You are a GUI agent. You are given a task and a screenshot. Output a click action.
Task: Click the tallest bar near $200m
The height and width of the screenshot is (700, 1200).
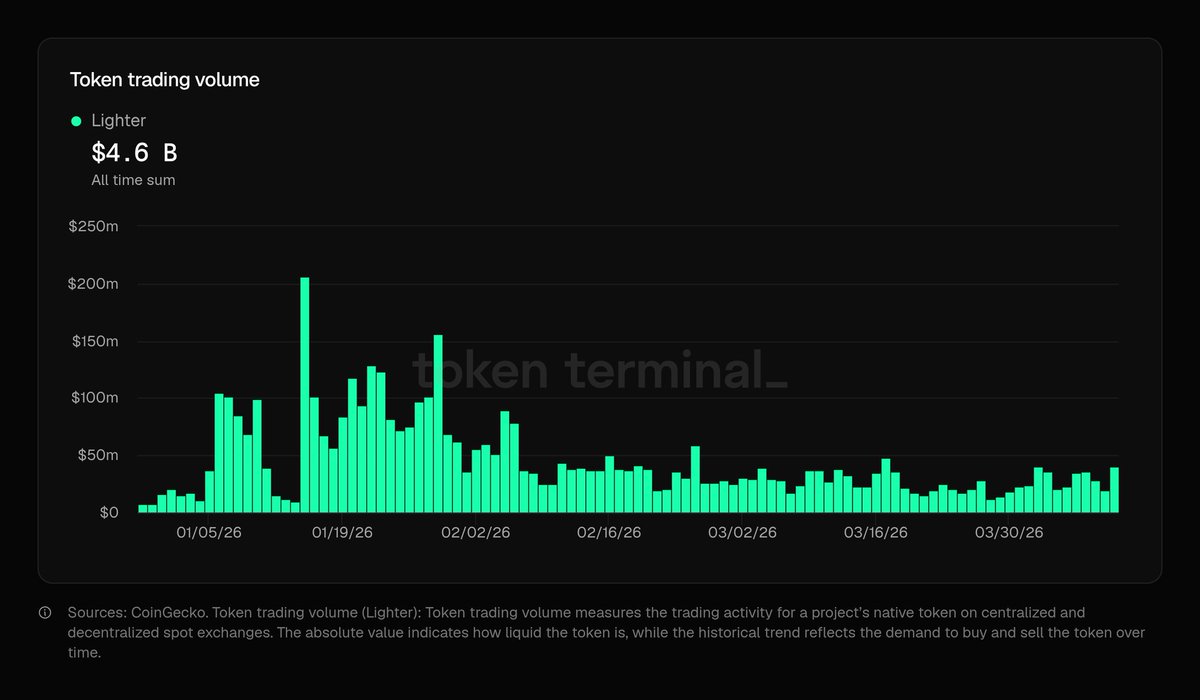pos(305,395)
